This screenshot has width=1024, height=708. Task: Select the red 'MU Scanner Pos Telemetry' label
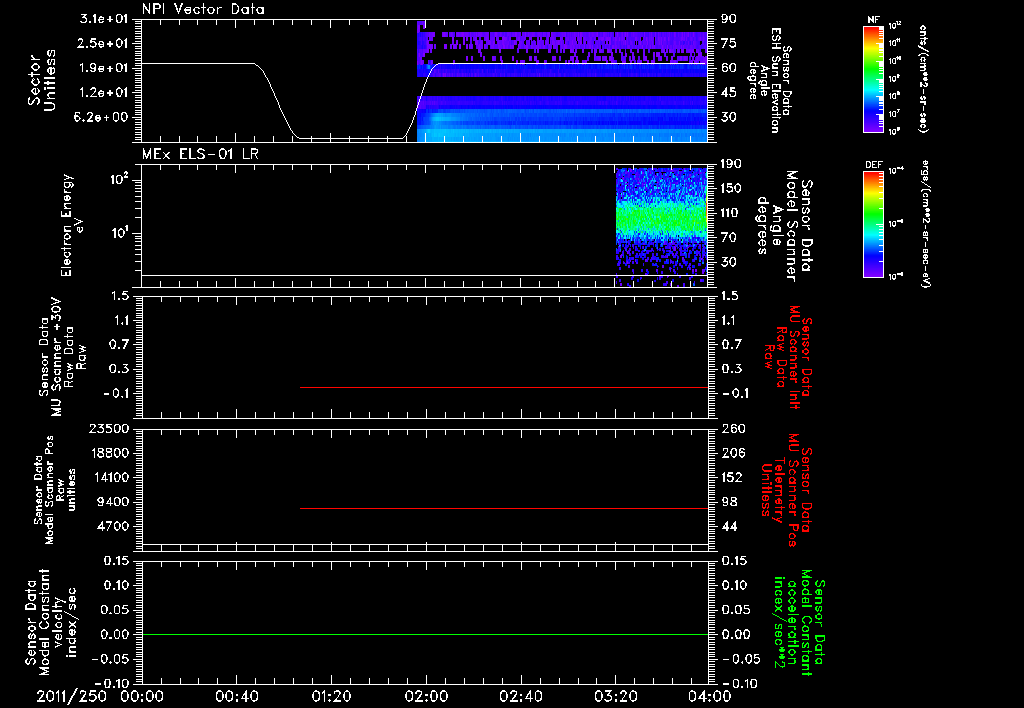coord(786,490)
